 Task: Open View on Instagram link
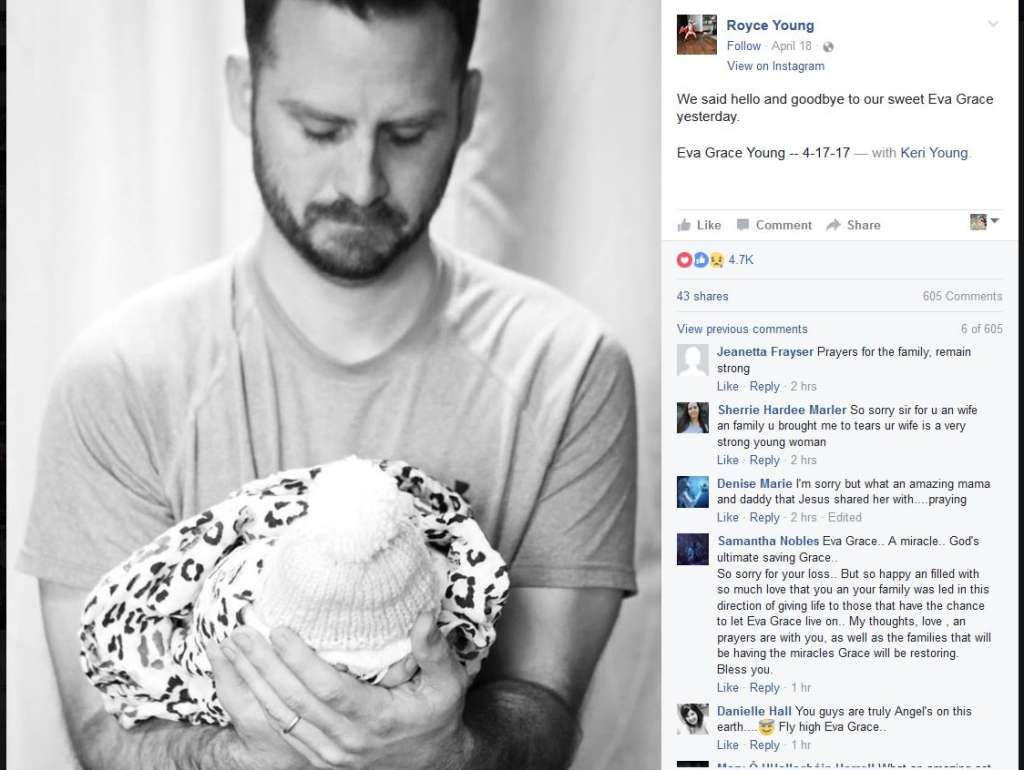[x=775, y=66]
